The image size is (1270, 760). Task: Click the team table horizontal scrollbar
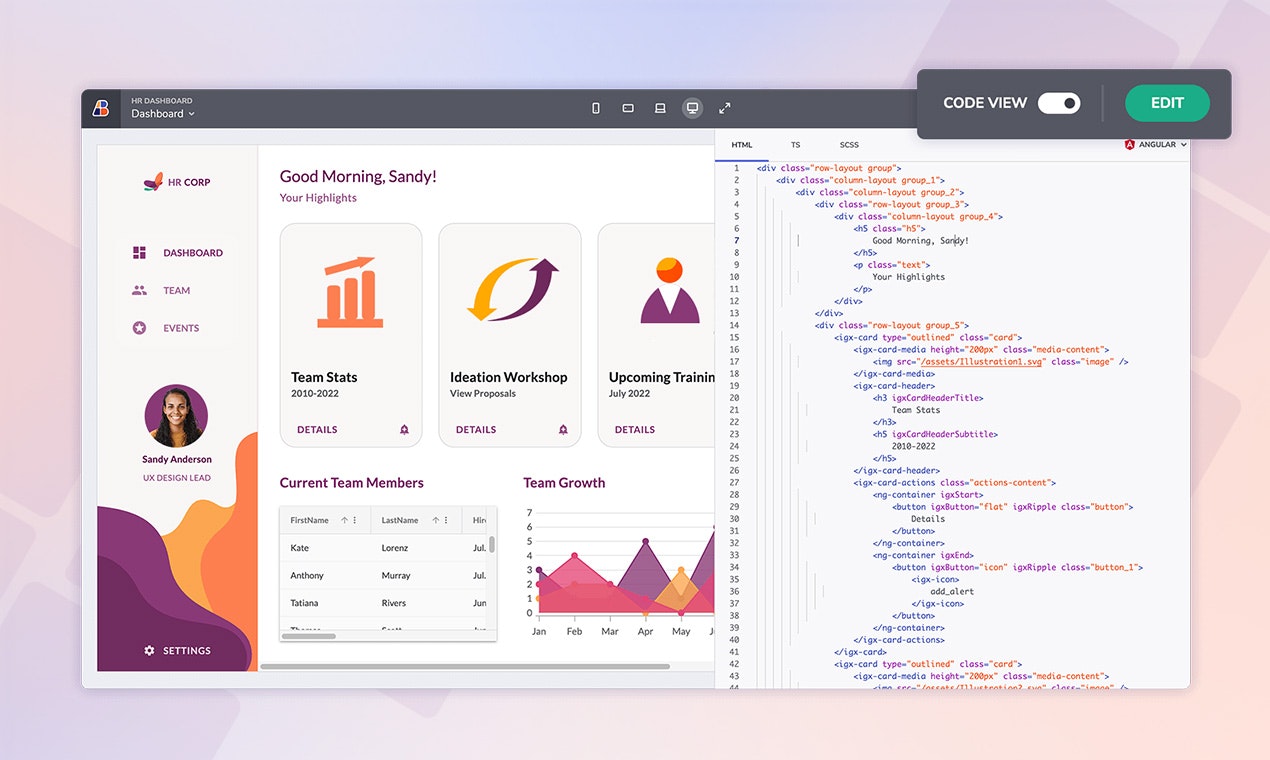(x=309, y=636)
